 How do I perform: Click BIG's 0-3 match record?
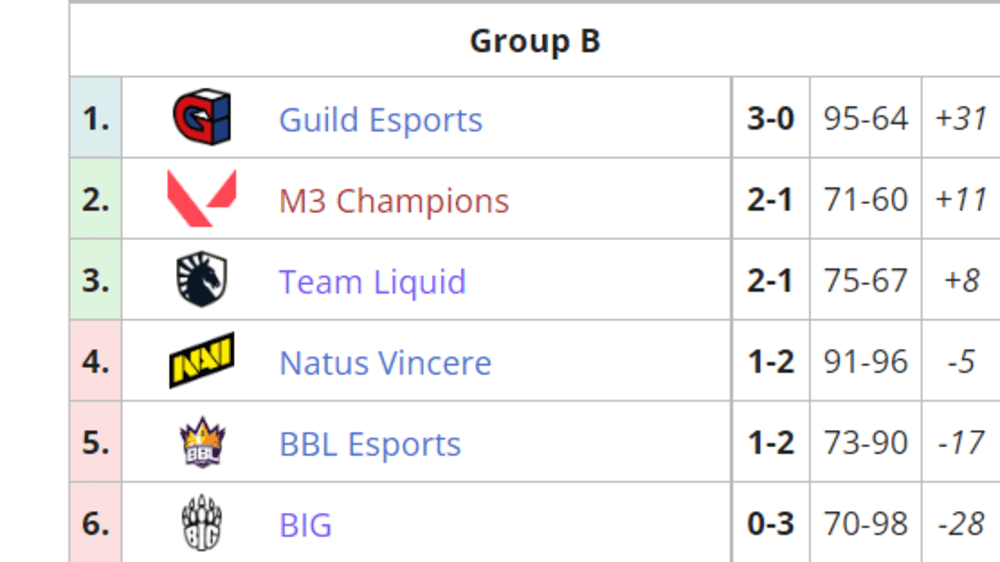[x=771, y=523]
